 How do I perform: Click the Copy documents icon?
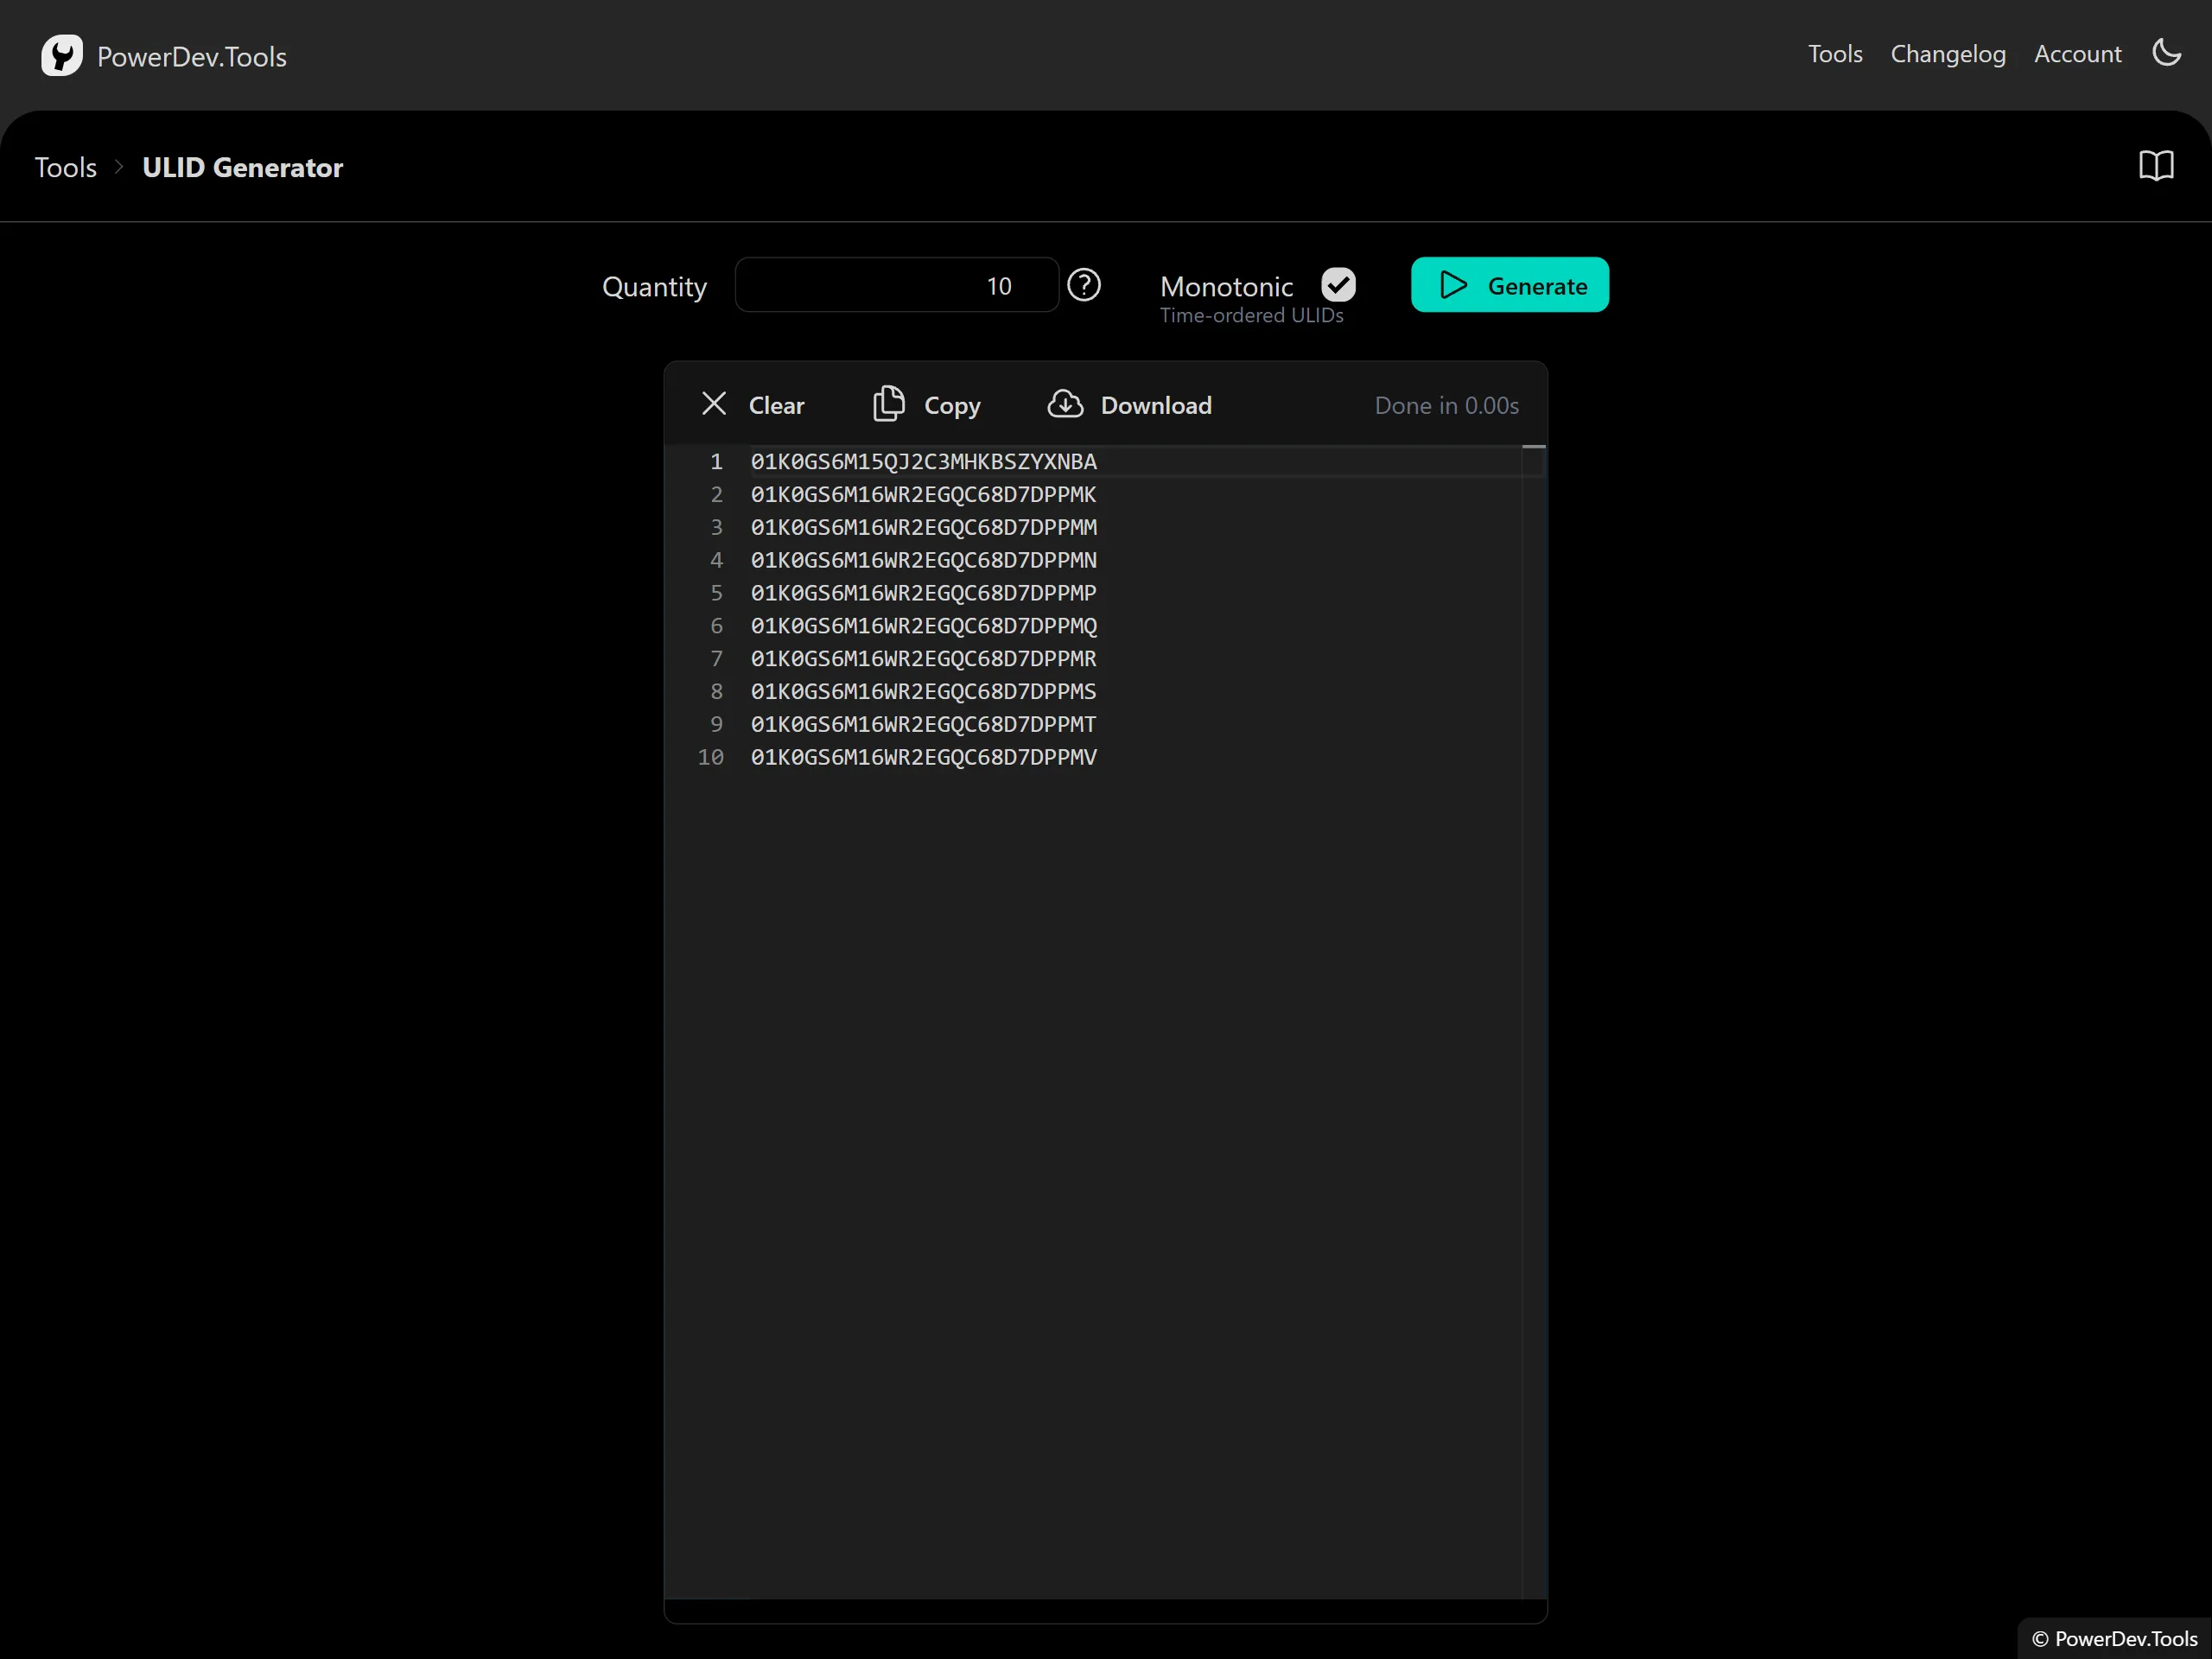(x=888, y=404)
